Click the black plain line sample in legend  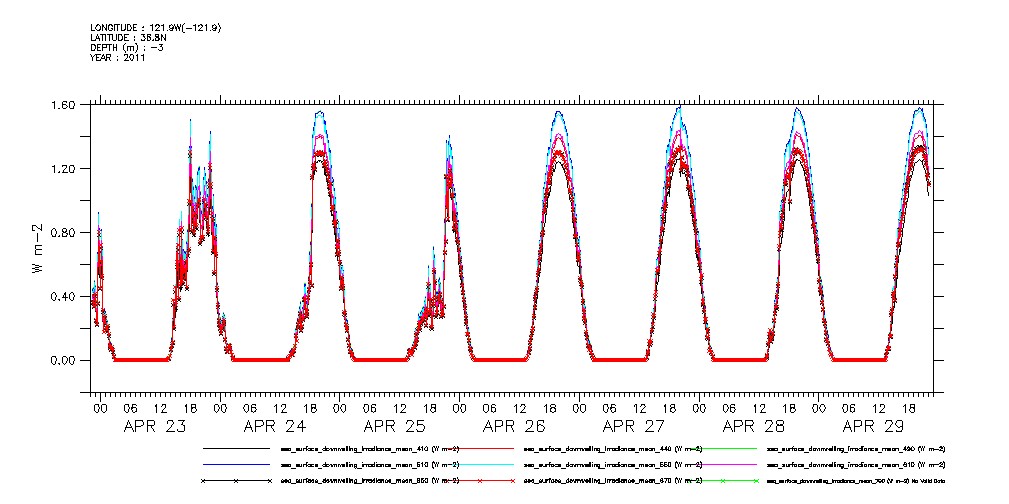[x=236, y=448]
